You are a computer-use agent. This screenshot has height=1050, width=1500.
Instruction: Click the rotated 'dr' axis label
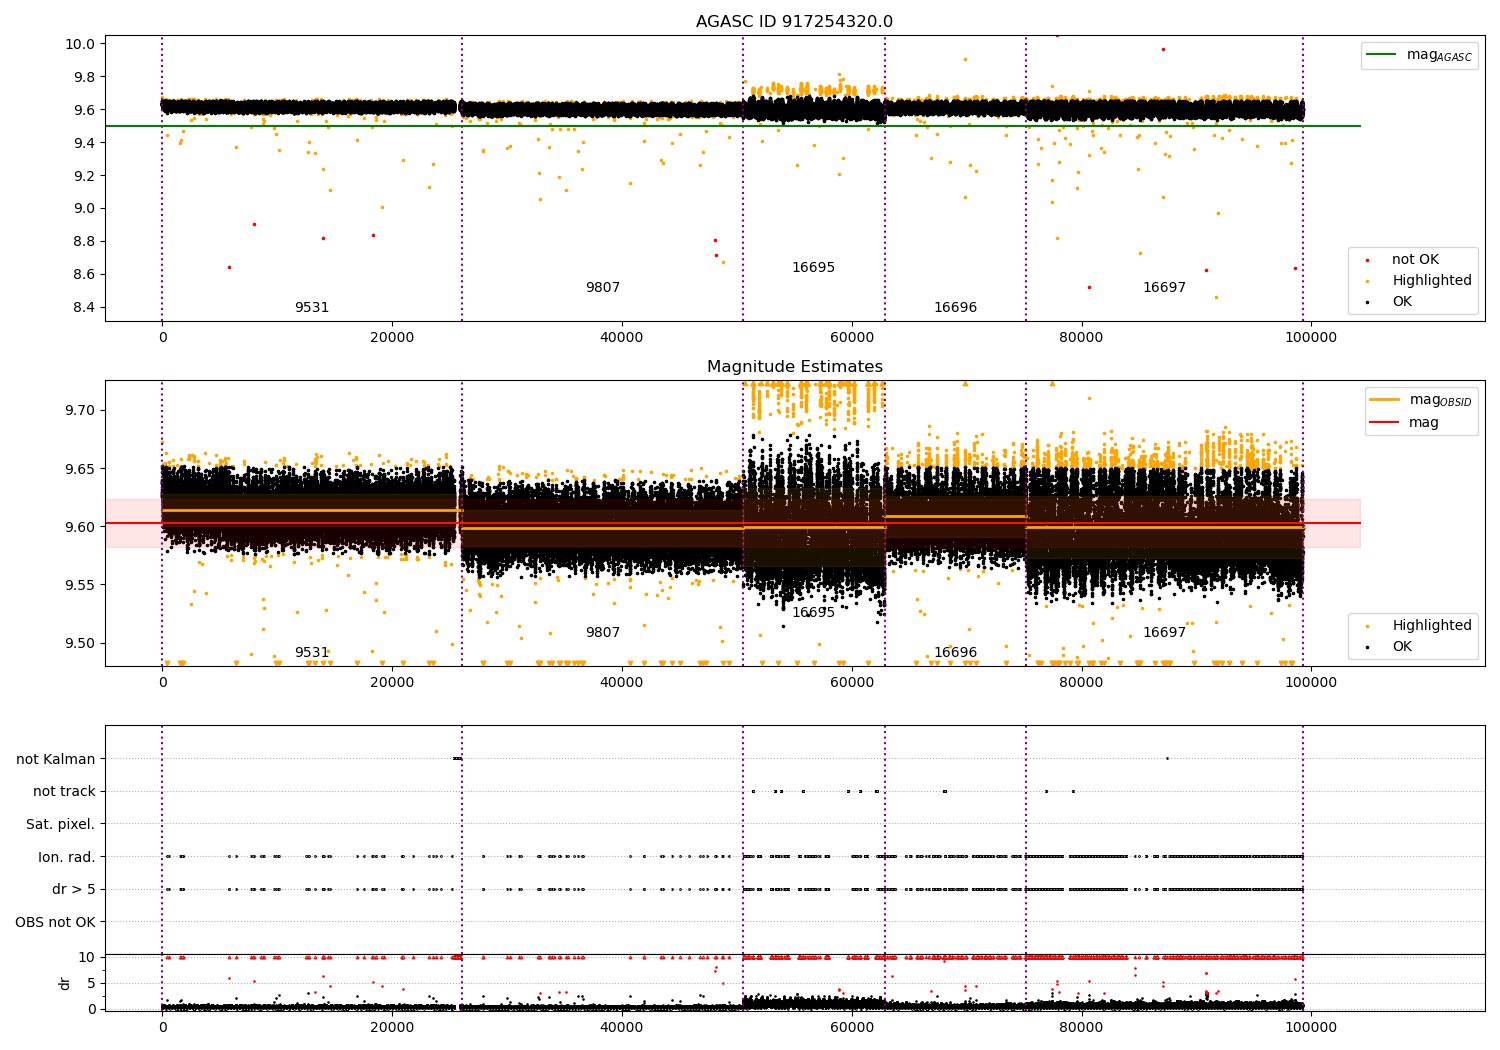point(65,983)
